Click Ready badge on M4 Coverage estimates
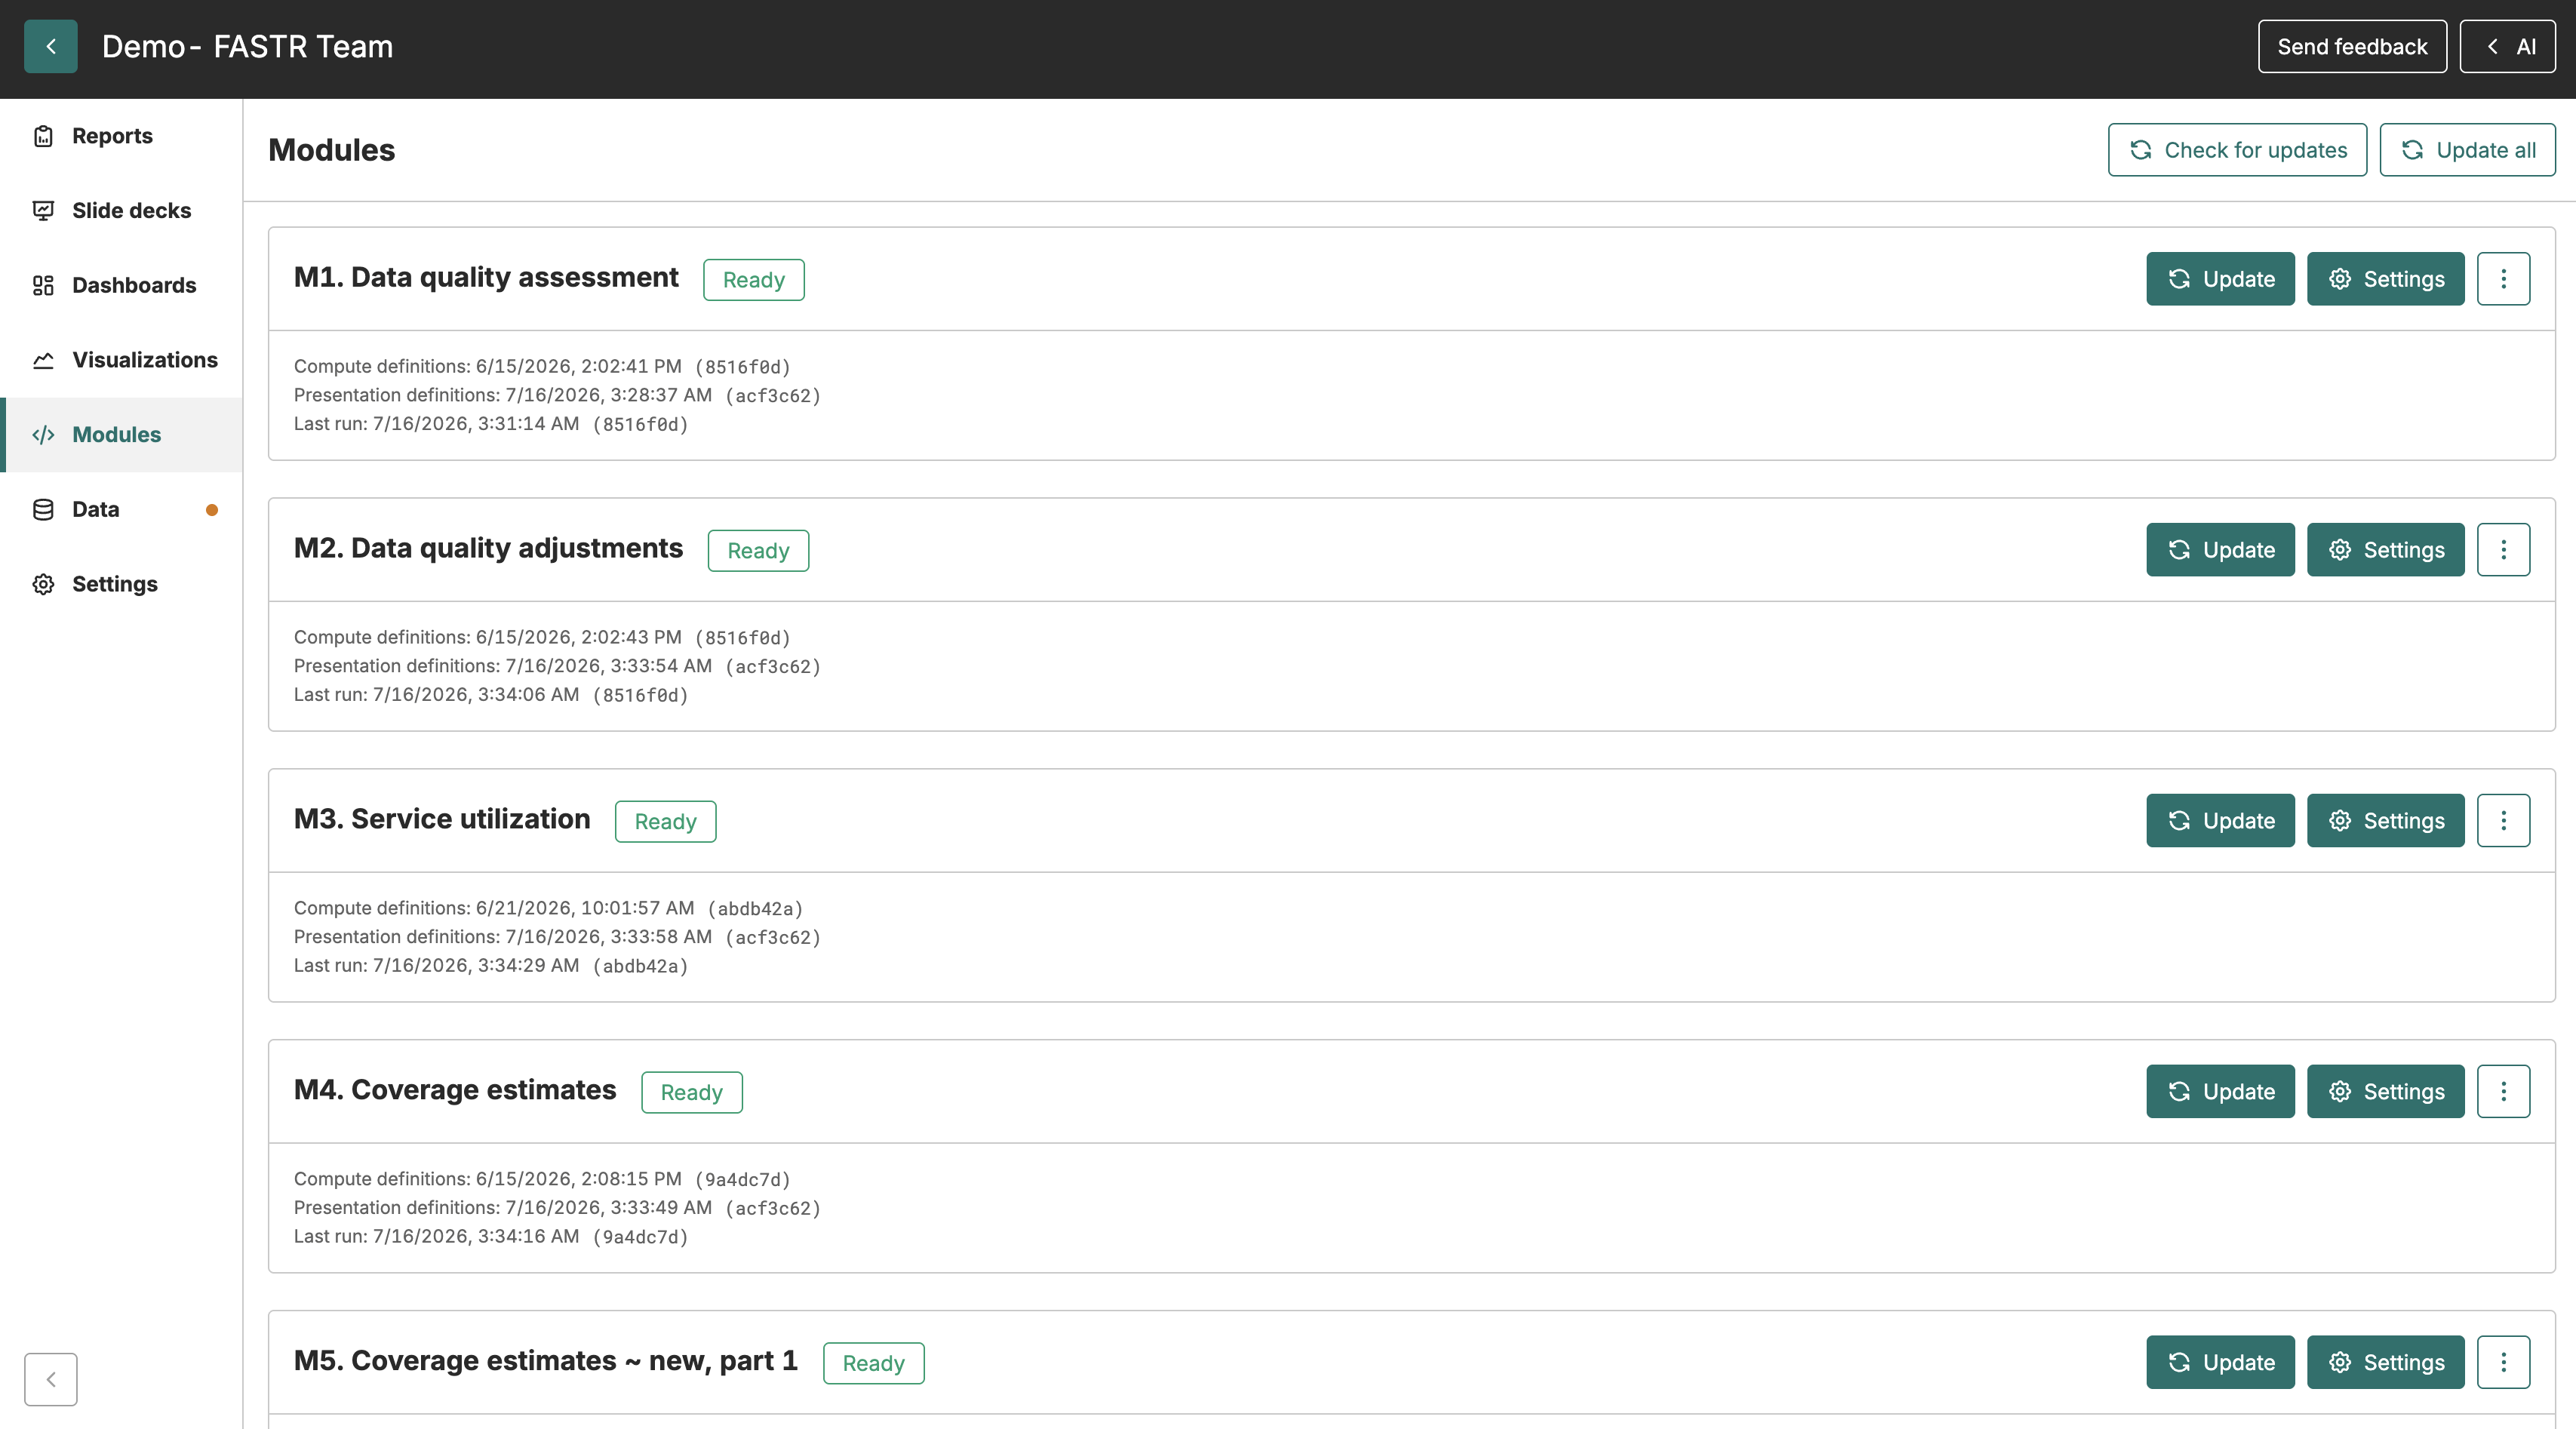Viewport: 2576px width, 1429px height. tap(691, 1093)
